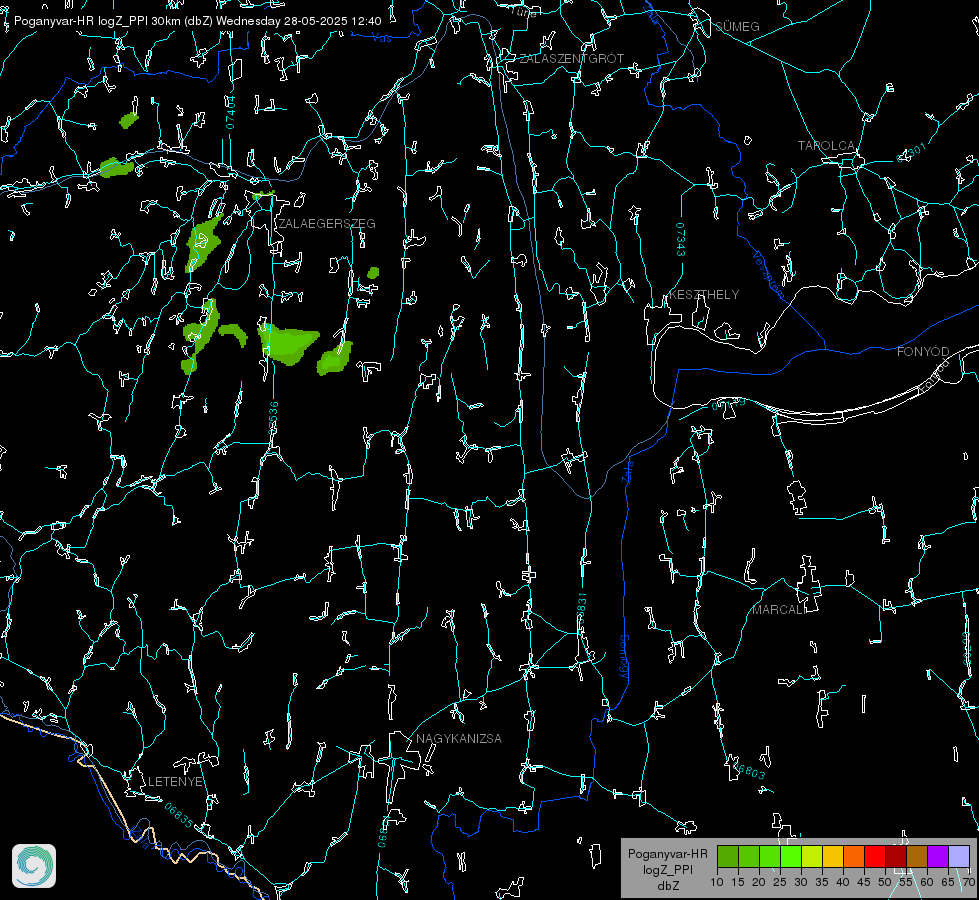
Task: Click the legend scale value 40
Action: [x=842, y=883]
